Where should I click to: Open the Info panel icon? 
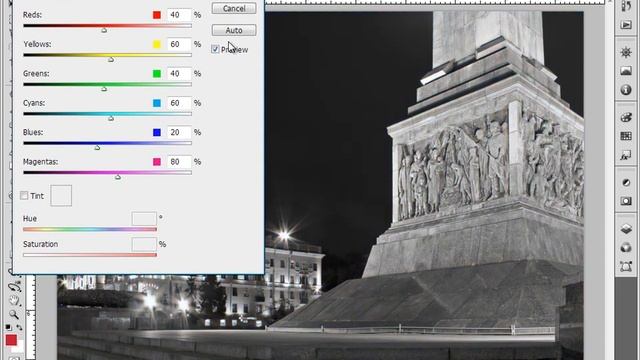pyautogui.click(x=626, y=90)
